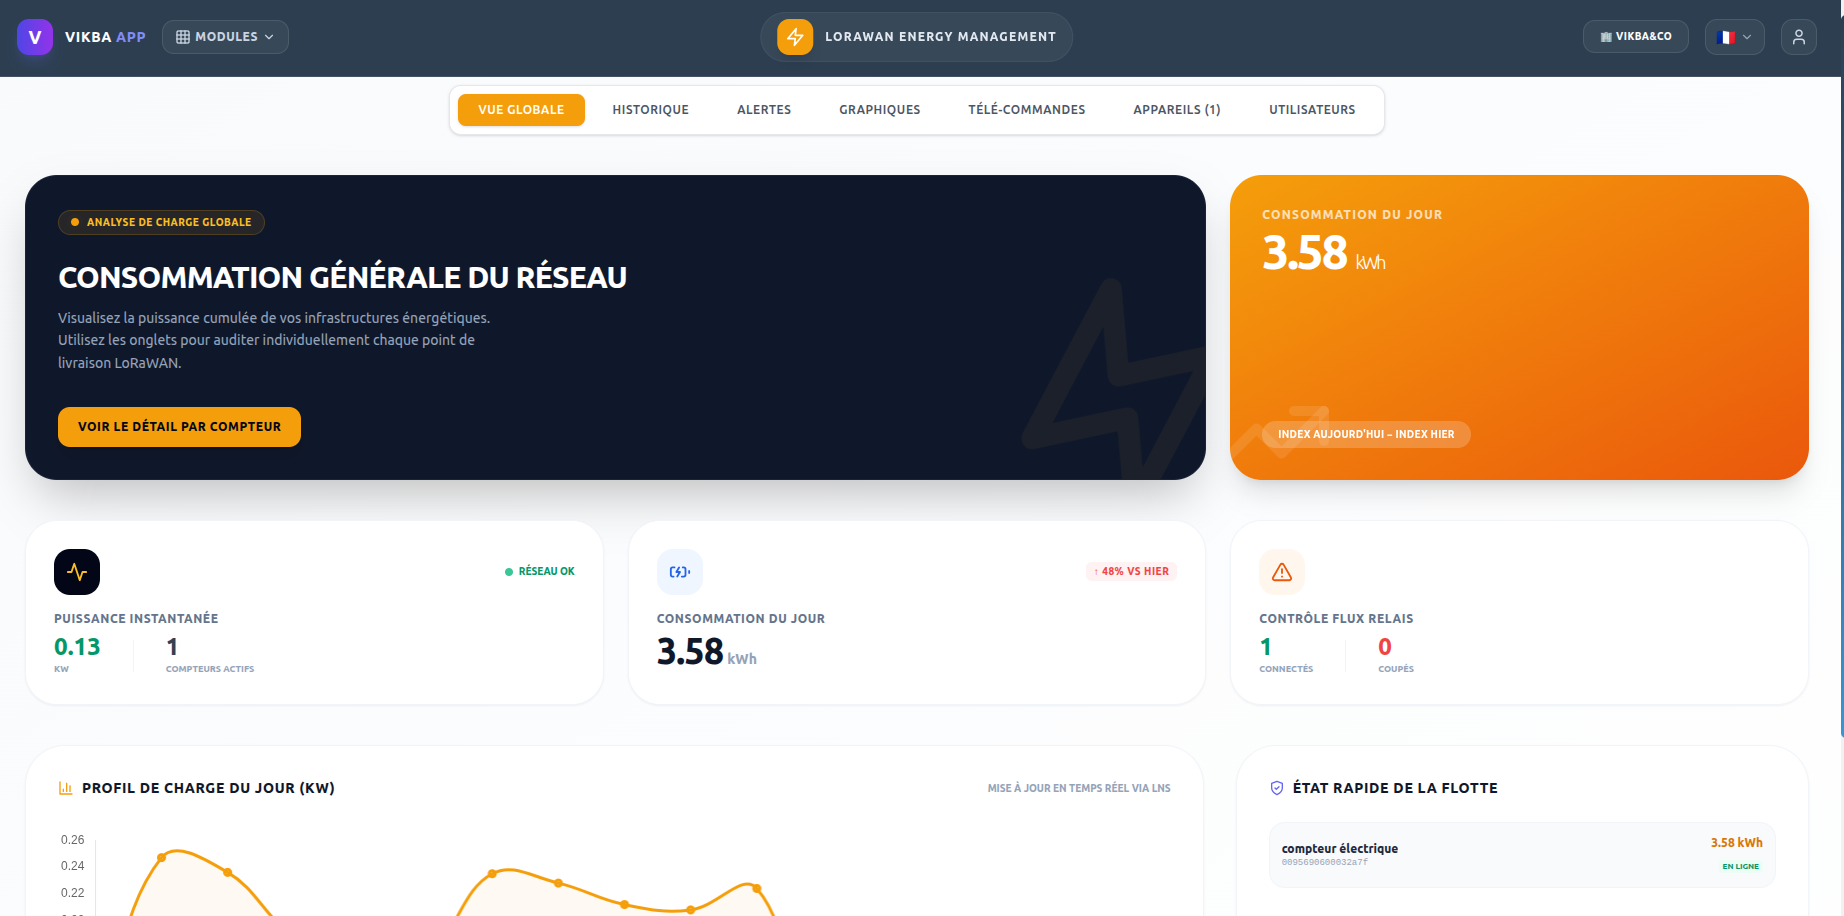
Task: Click the 48% vs hier badge
Action: tap(1131, 572)
